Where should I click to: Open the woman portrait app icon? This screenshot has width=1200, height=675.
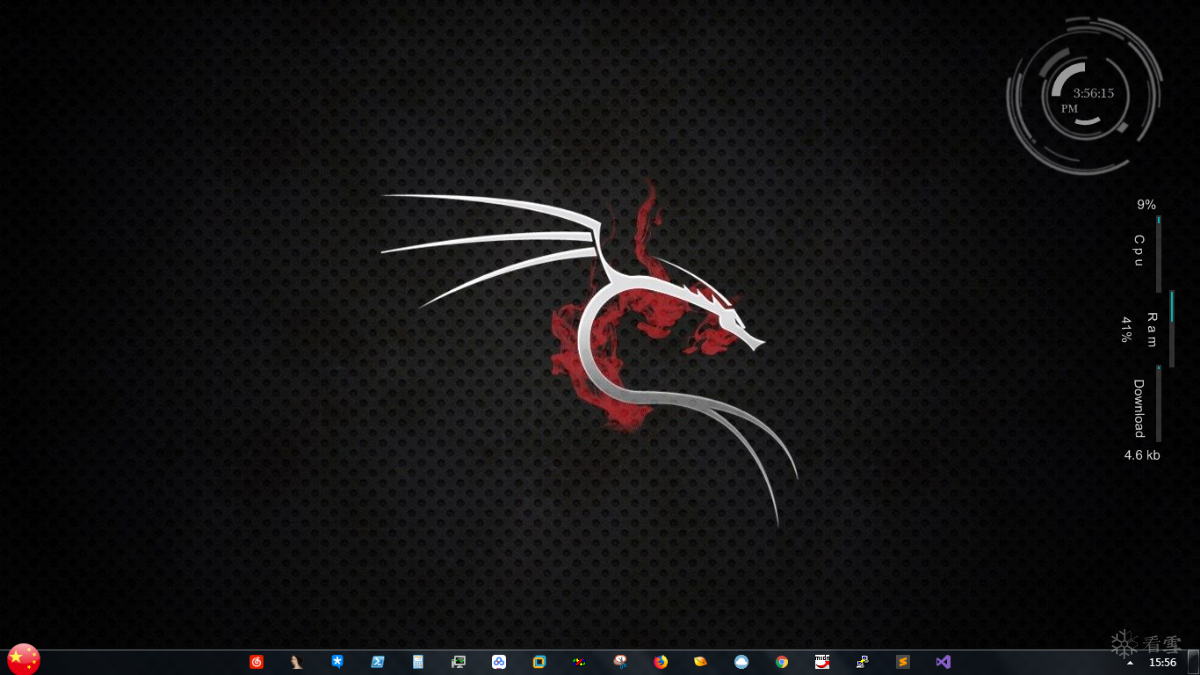tap(297, 662)
